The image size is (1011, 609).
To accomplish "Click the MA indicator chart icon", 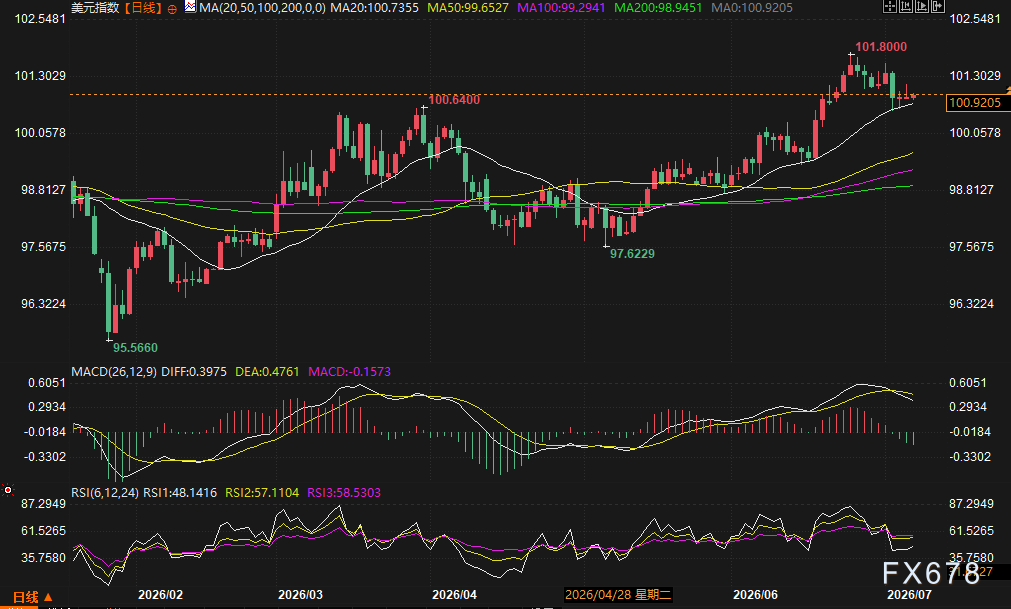I will 191,7.
